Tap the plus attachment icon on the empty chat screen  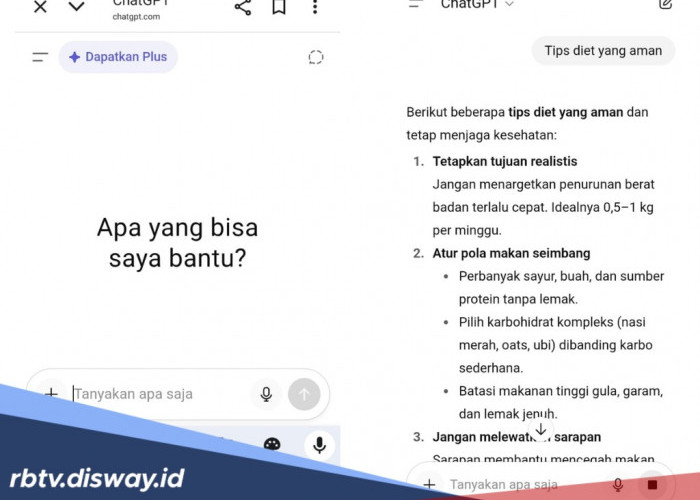(x=51, y=393)
